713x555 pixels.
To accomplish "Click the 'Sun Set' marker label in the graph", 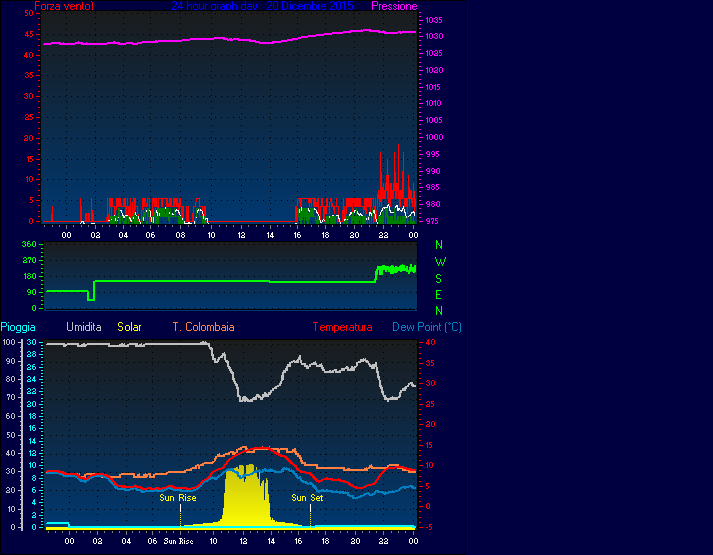I will click(x=307, y=498).
